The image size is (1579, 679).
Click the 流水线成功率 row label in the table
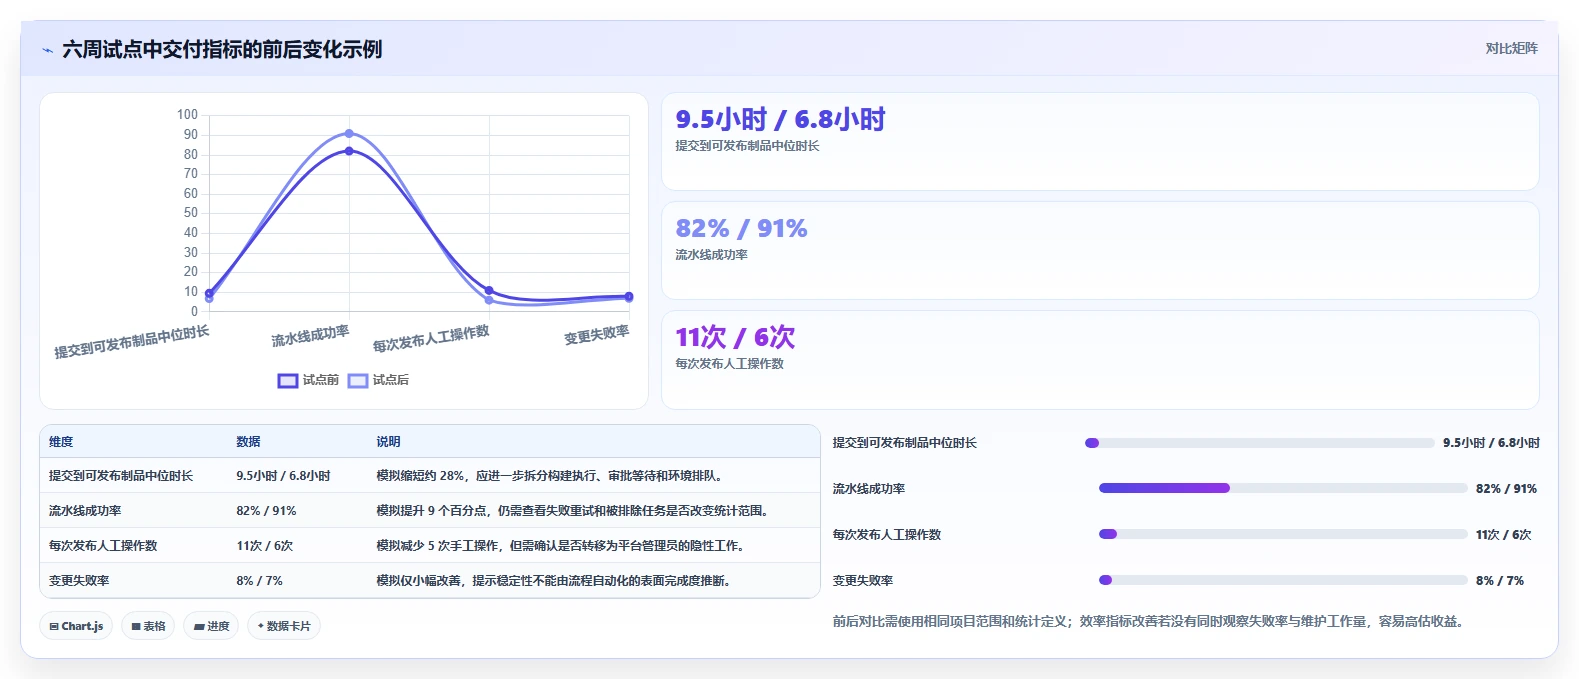85,511
